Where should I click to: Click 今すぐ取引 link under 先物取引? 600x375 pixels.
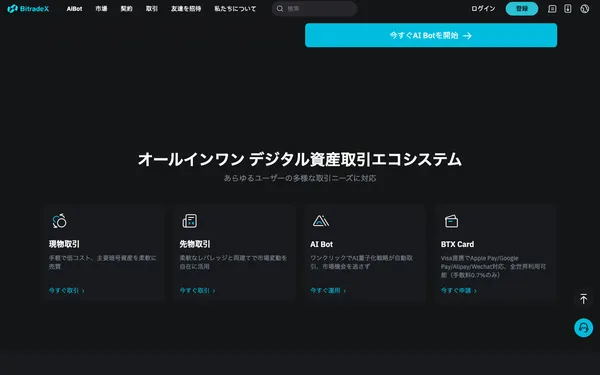pos(197,290)
